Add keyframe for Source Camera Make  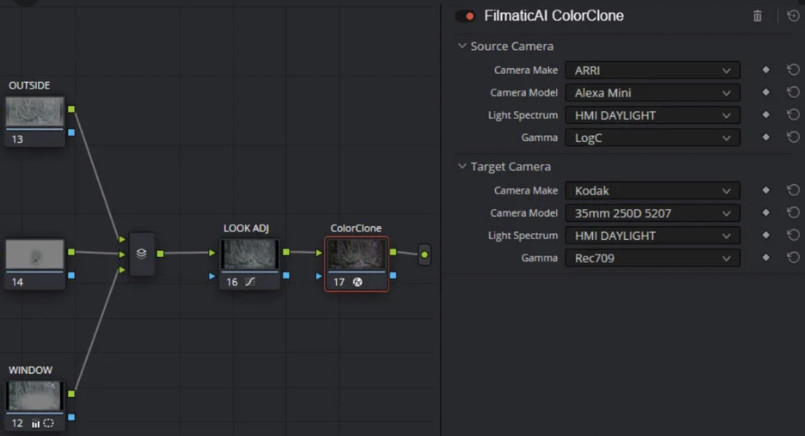click(765, 70)
